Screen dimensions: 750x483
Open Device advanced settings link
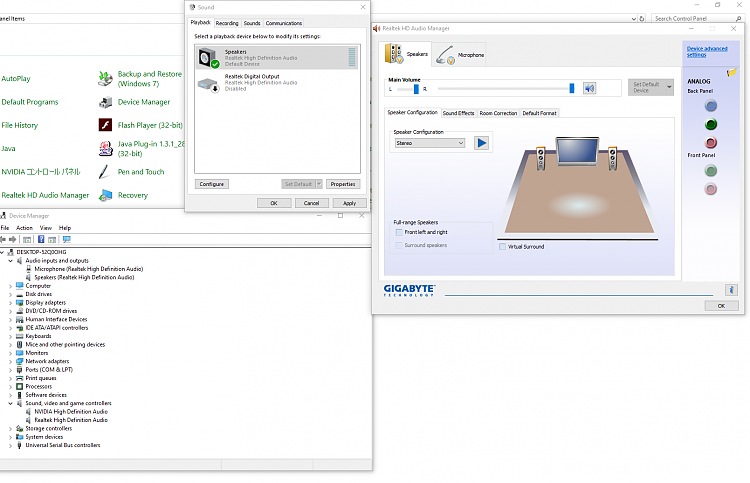[x=707, y=52]
